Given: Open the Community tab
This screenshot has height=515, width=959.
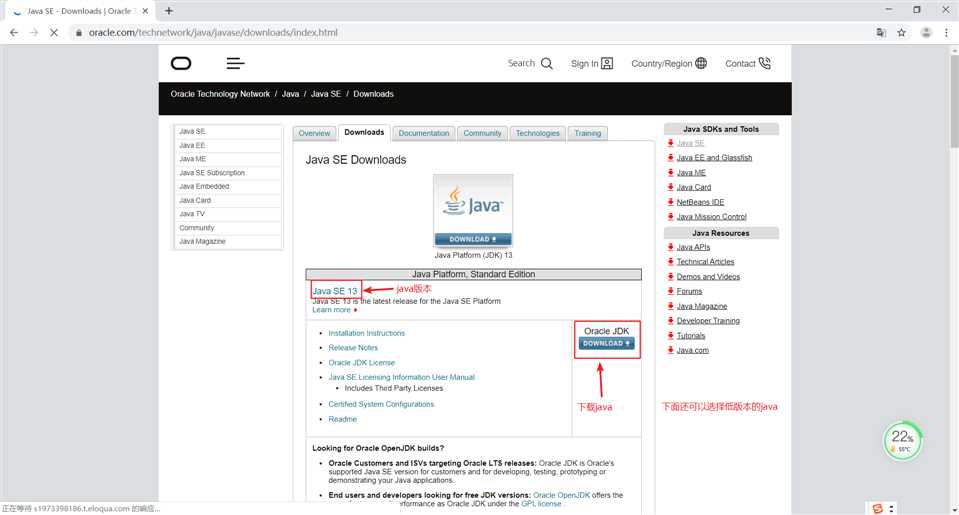Looking at the screenshot, I should tap(482, 133).
